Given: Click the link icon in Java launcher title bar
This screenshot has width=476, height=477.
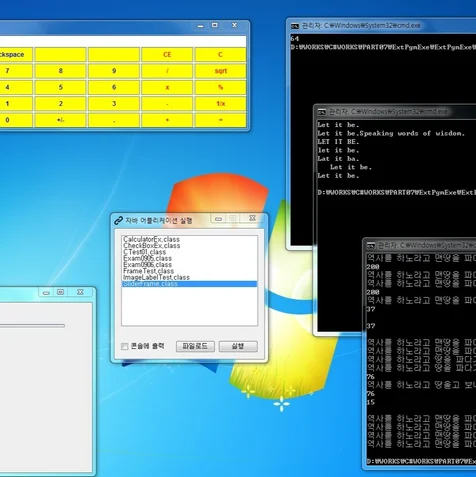Looking at the screenshot, I should point(118,220).
